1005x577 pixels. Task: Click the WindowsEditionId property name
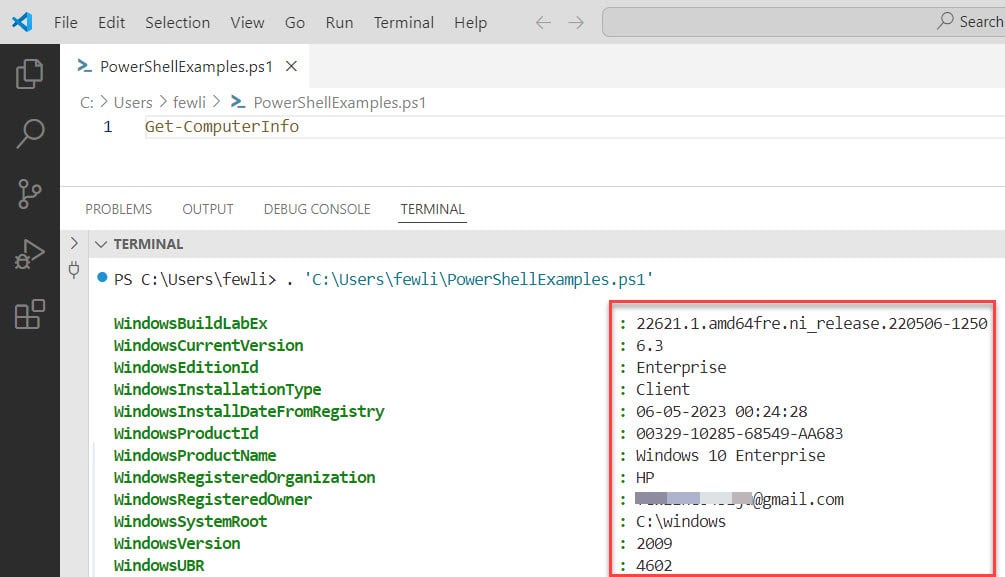(186, 367)
